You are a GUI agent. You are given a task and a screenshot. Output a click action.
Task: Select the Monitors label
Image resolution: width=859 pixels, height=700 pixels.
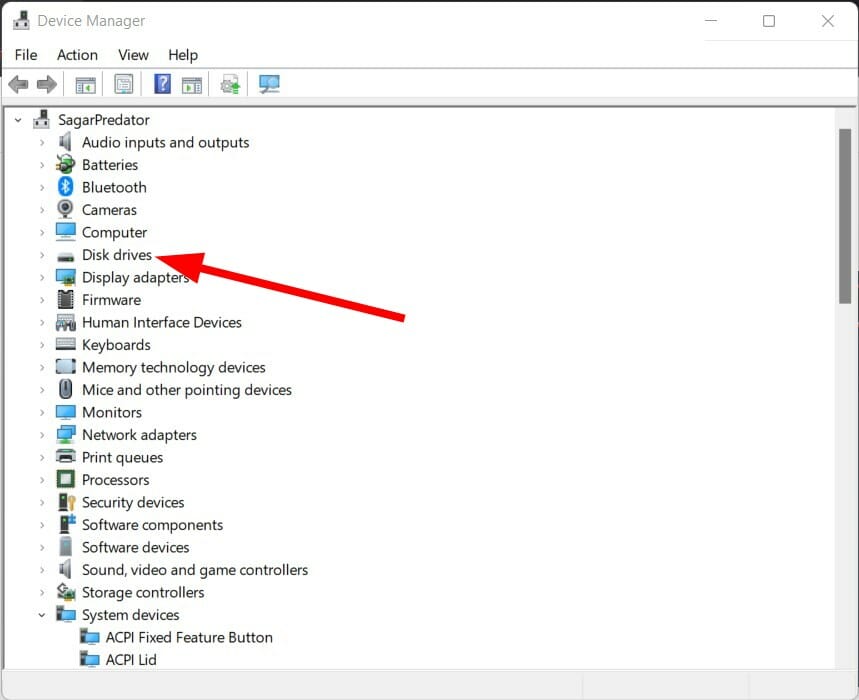point(112,412)
